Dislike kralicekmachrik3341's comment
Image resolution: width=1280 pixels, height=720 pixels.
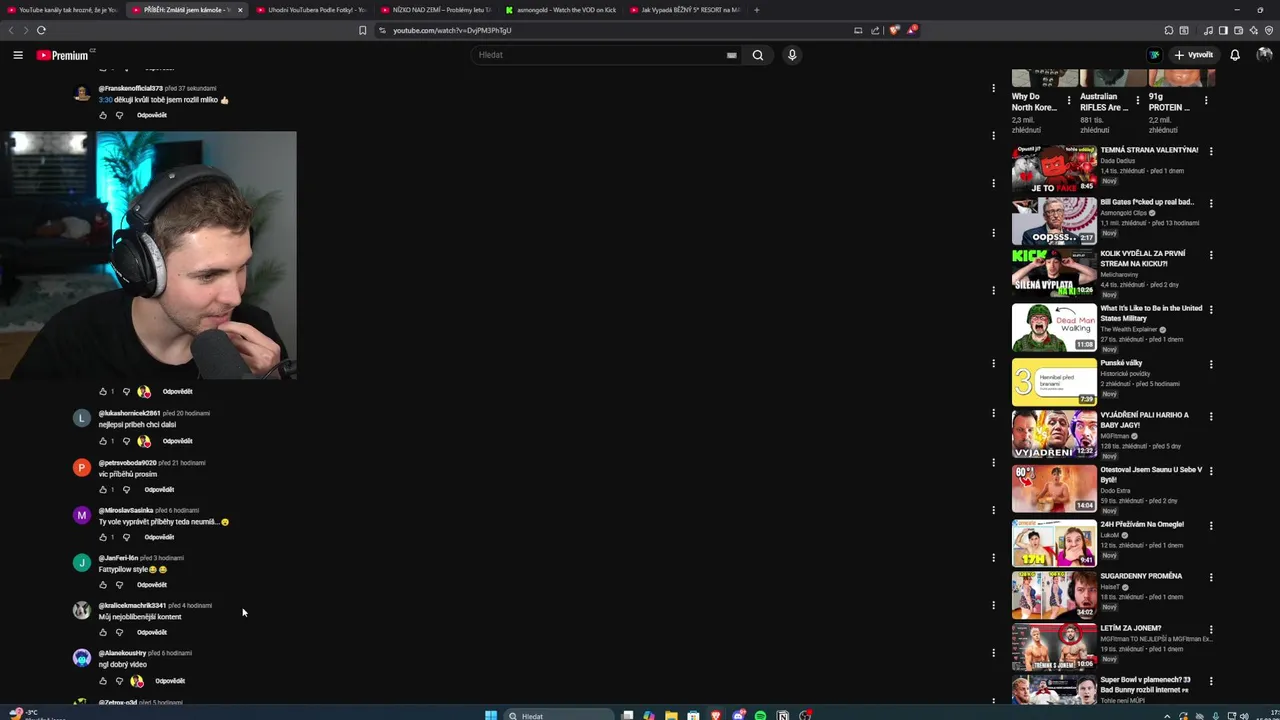[x=119, y=632]
